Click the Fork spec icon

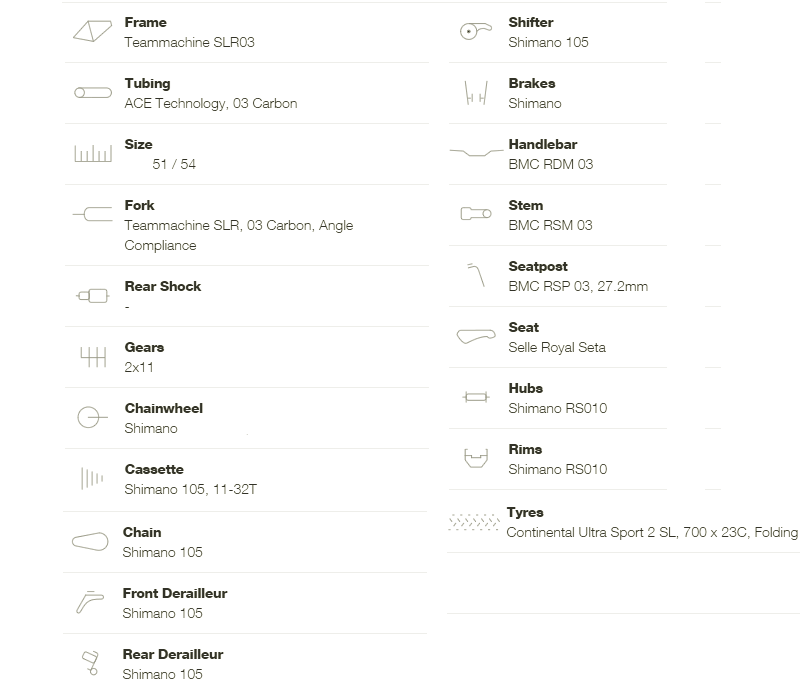click(x=92, y=214)
